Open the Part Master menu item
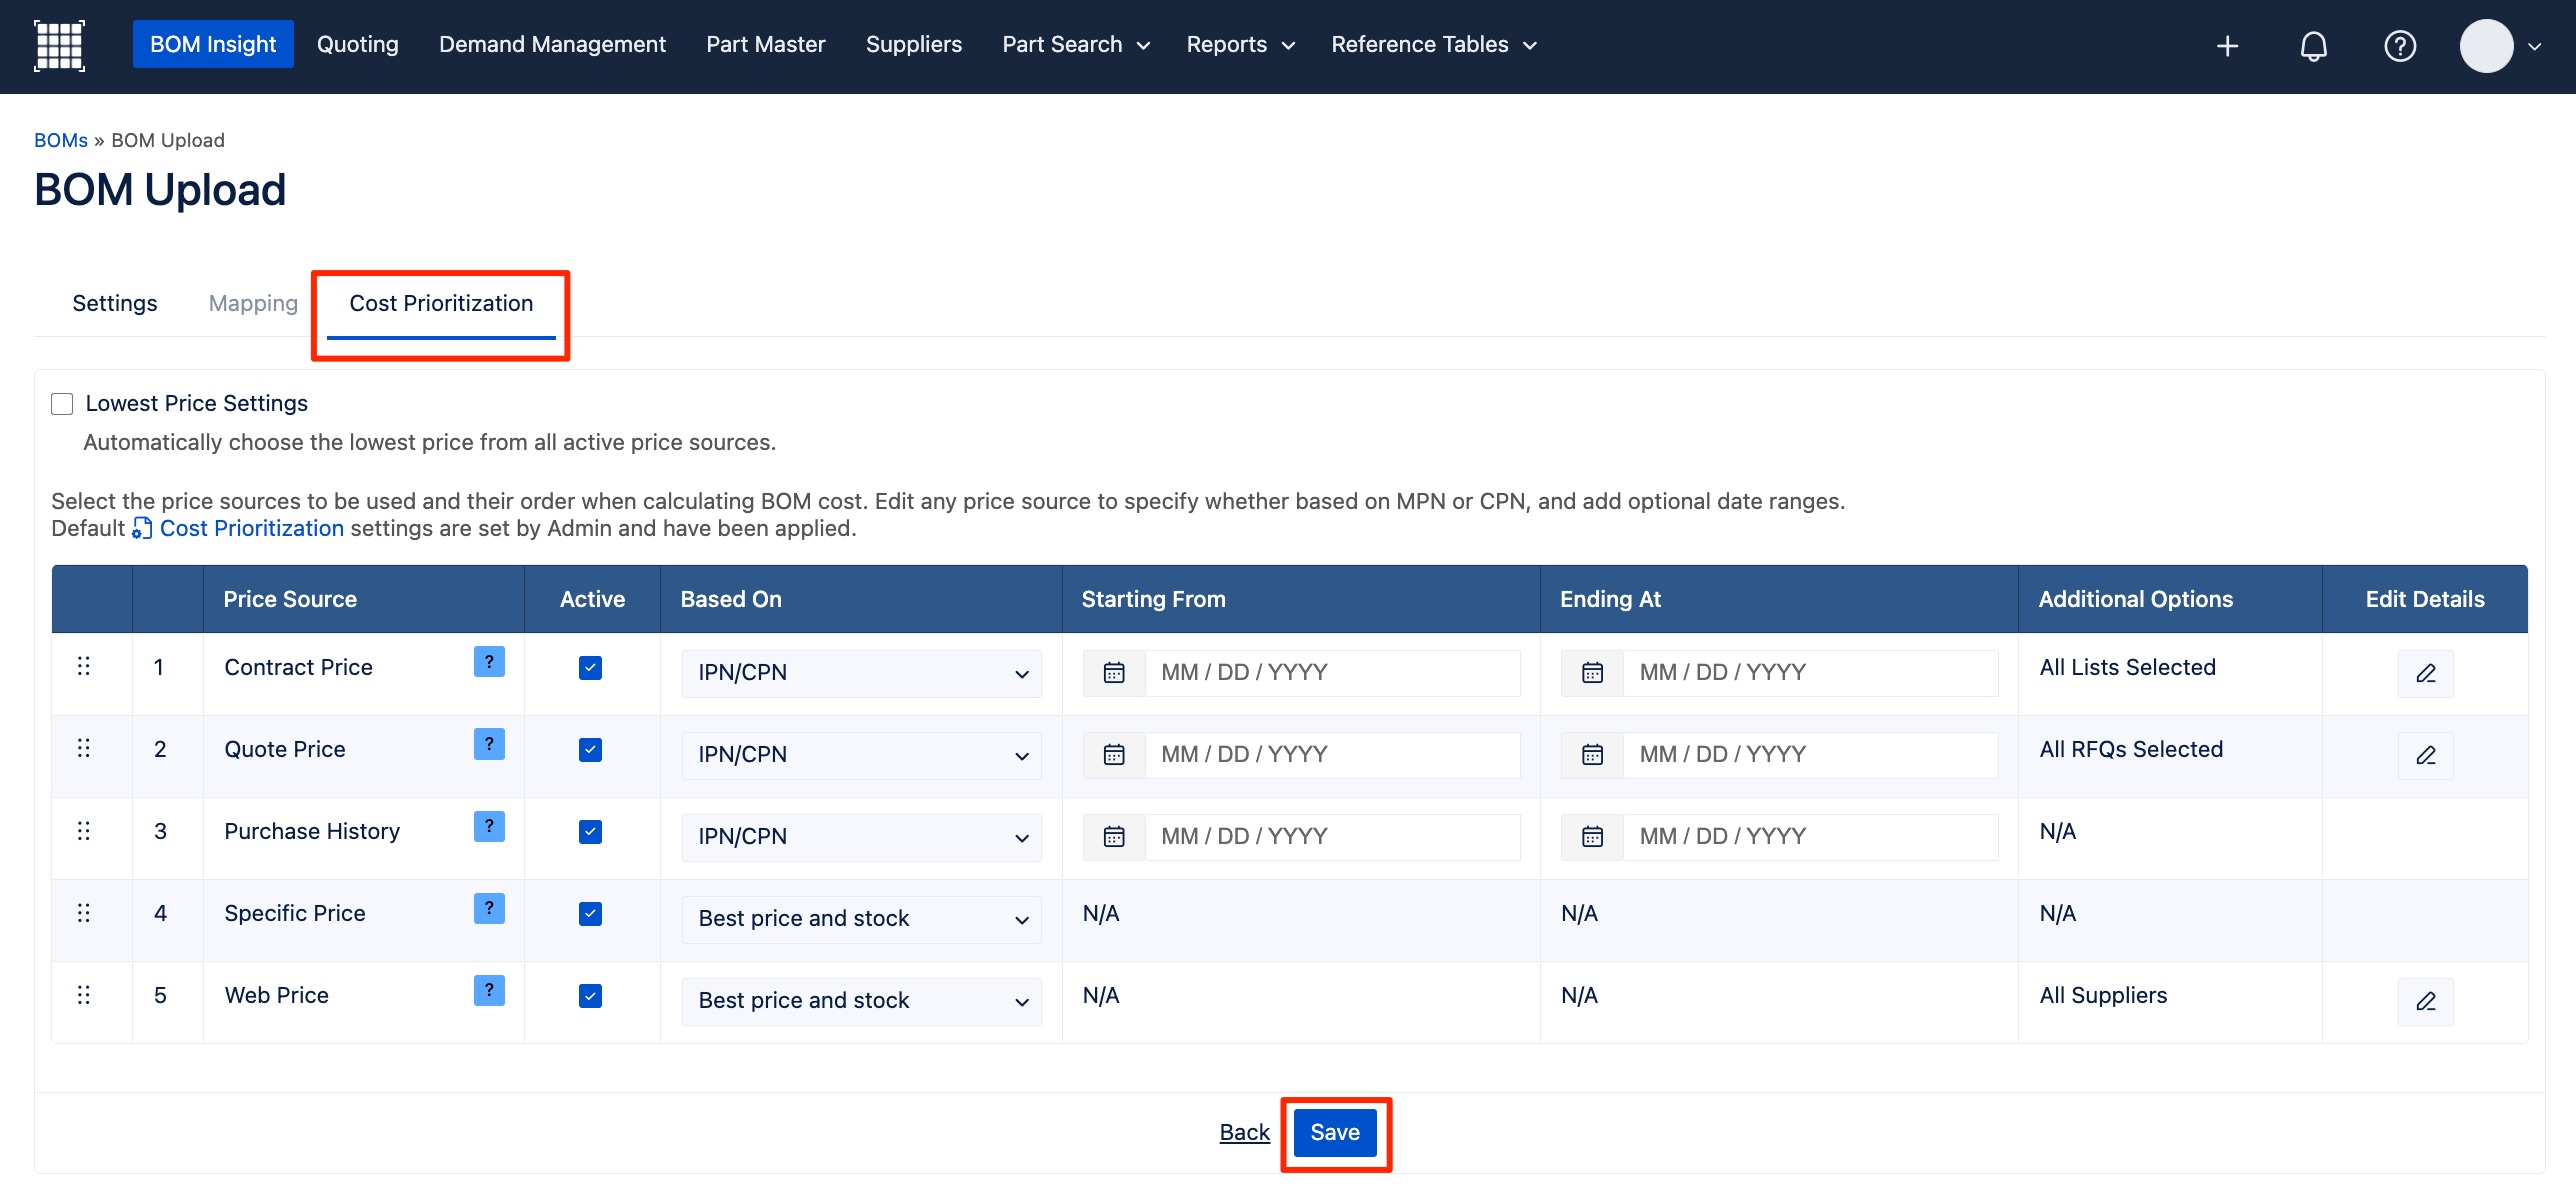Viewport: 2576px width, 1194px height. pyautogui.click(x=765, y=45)
